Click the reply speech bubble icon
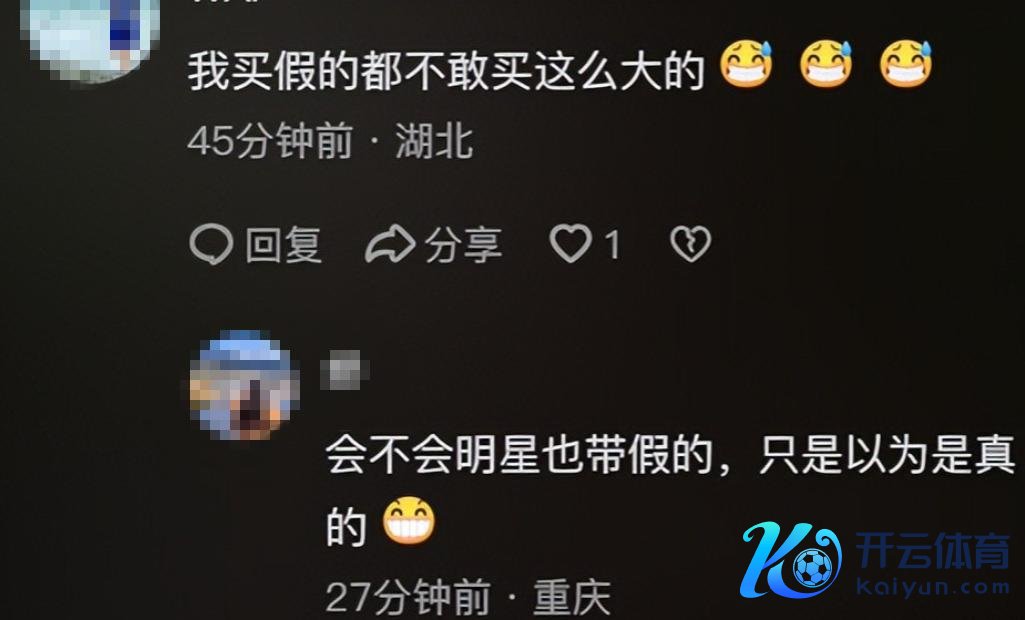The image size is (1025, 620). point(211,245)
